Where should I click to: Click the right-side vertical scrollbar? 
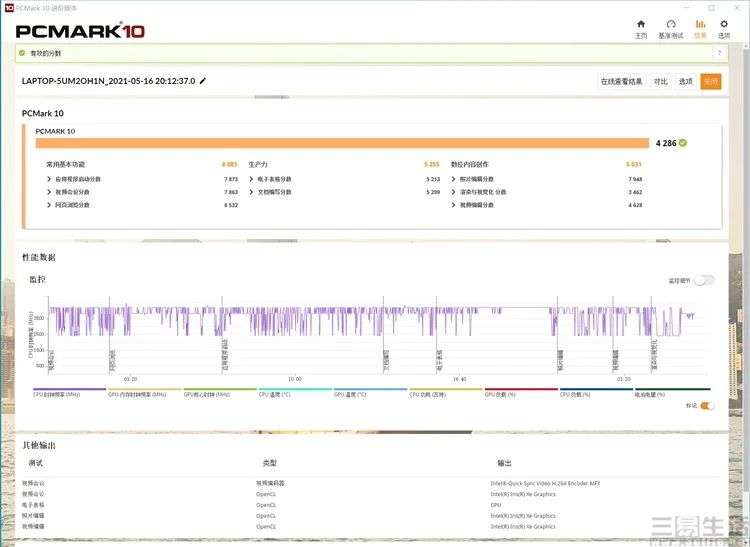click(746, 268)
